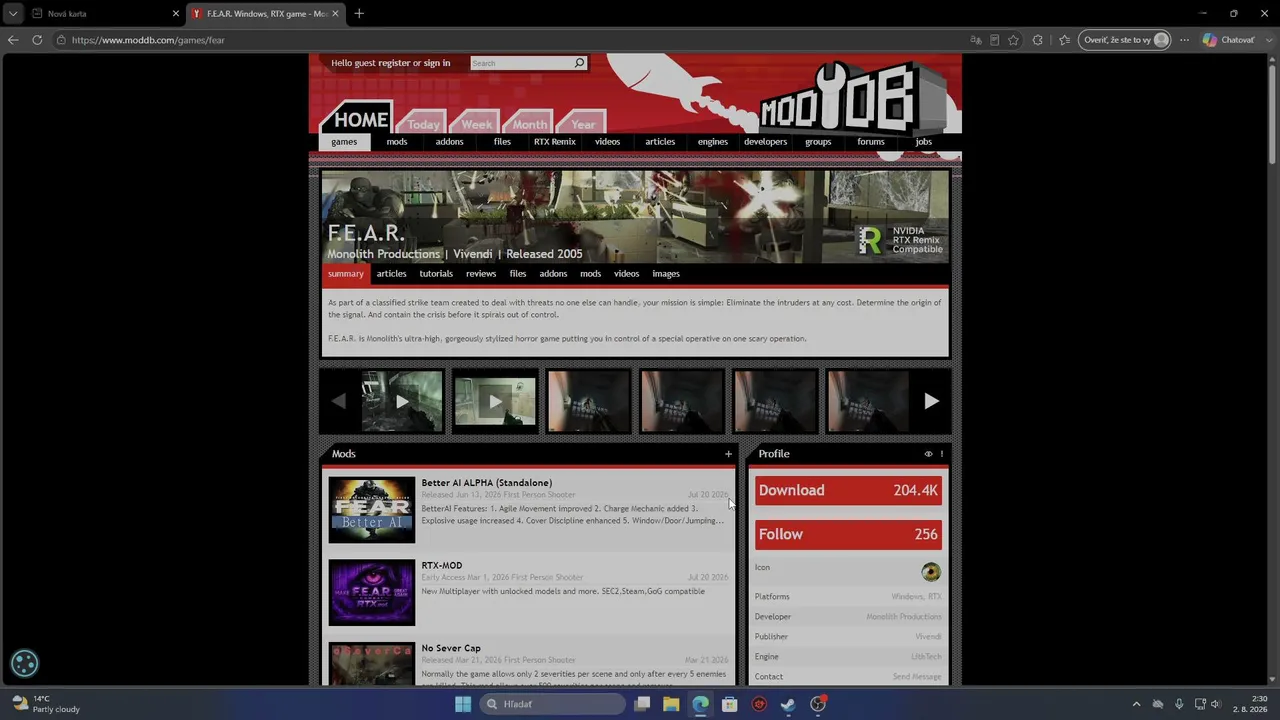Open Microsoft Store from taskbar
The height and width of the screenshot is (720, 1280).
[x=730, y=704]
